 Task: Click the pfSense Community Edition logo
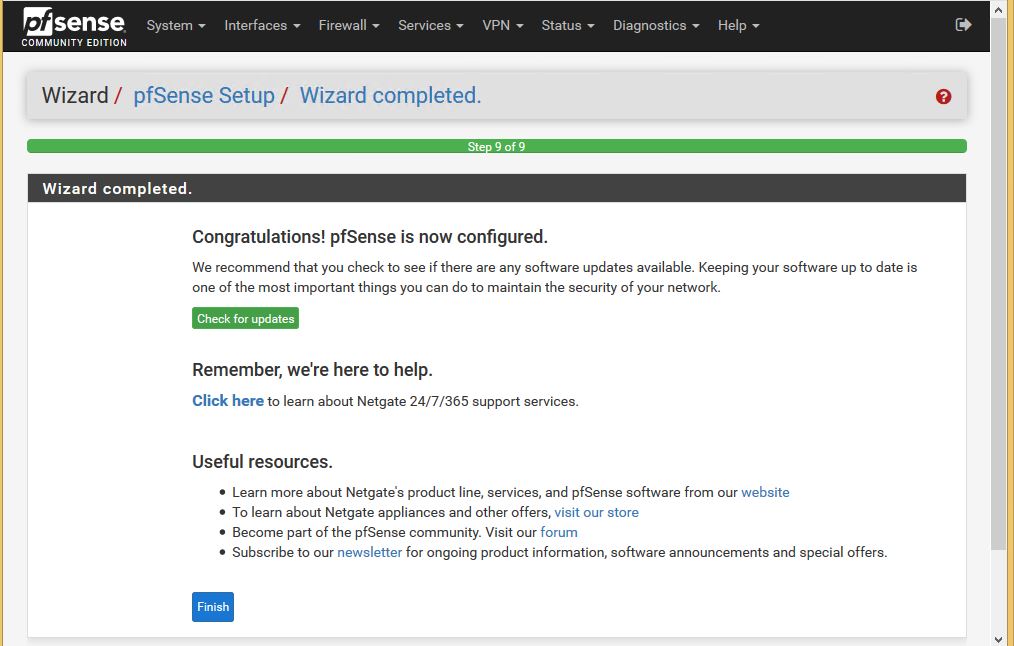click(74, 27)
